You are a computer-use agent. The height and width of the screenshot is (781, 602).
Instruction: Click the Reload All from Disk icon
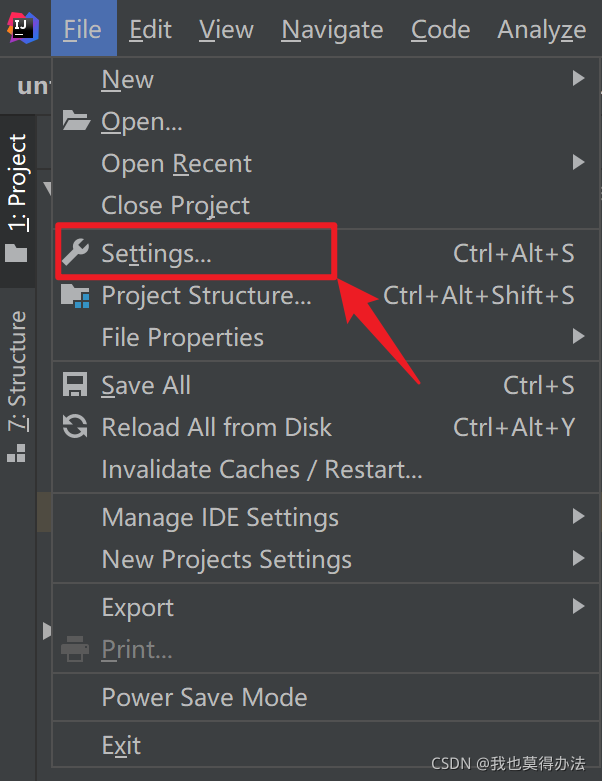[x=76, y=427]
